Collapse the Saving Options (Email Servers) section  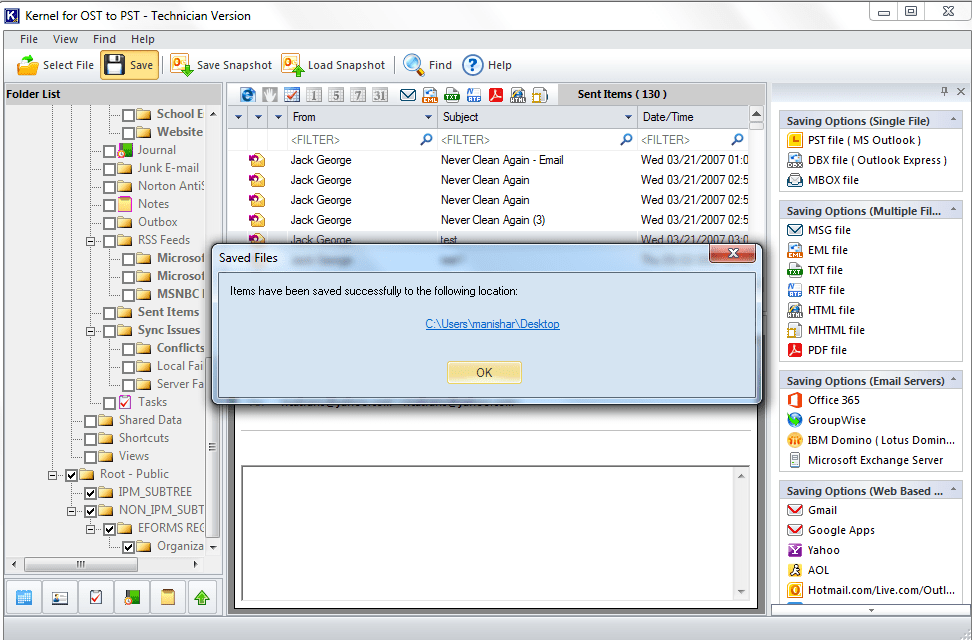pos(953,380)
